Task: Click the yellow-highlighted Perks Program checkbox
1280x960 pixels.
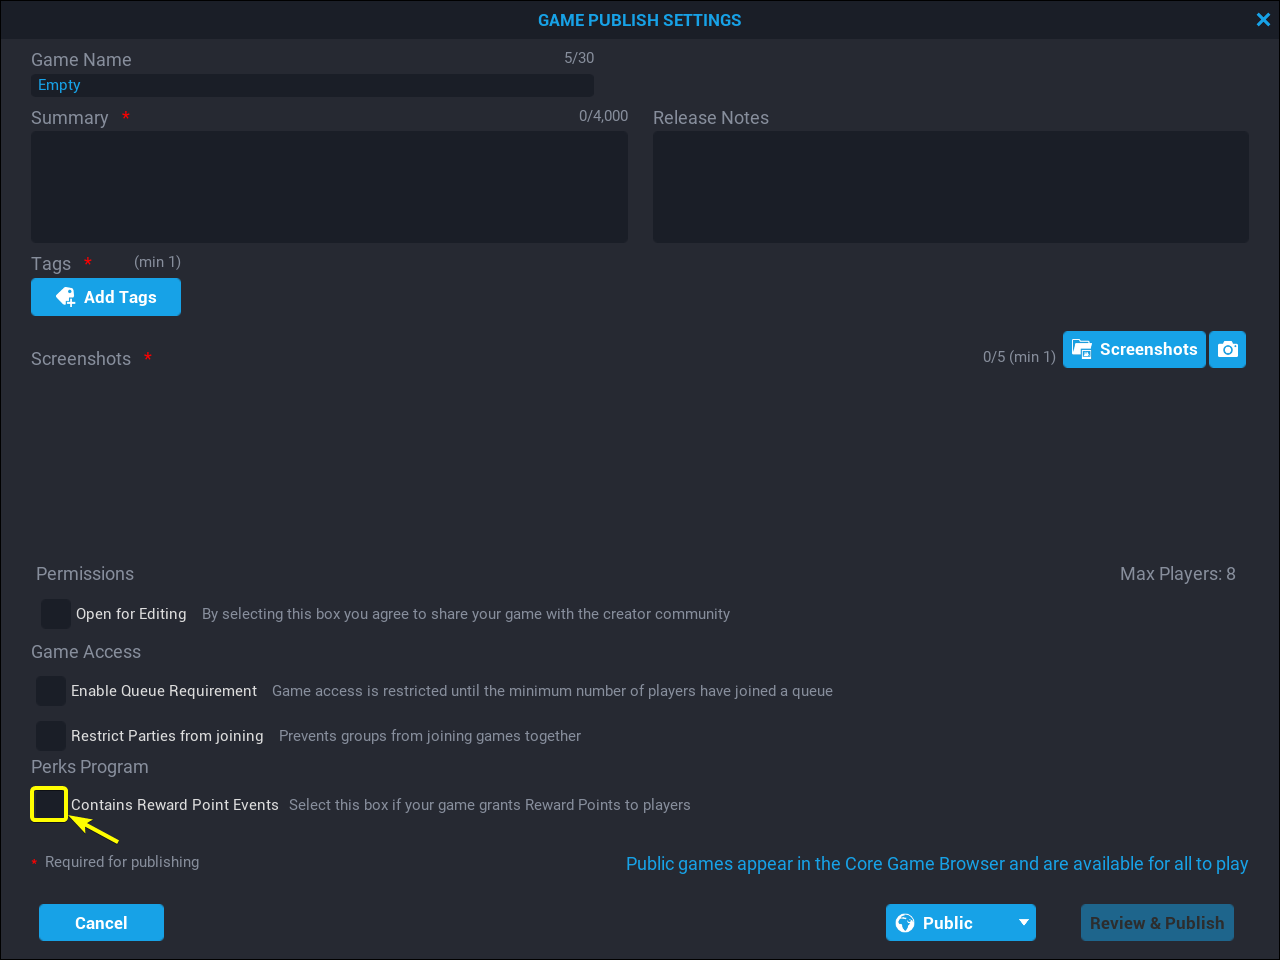Action: coord(48,804)
